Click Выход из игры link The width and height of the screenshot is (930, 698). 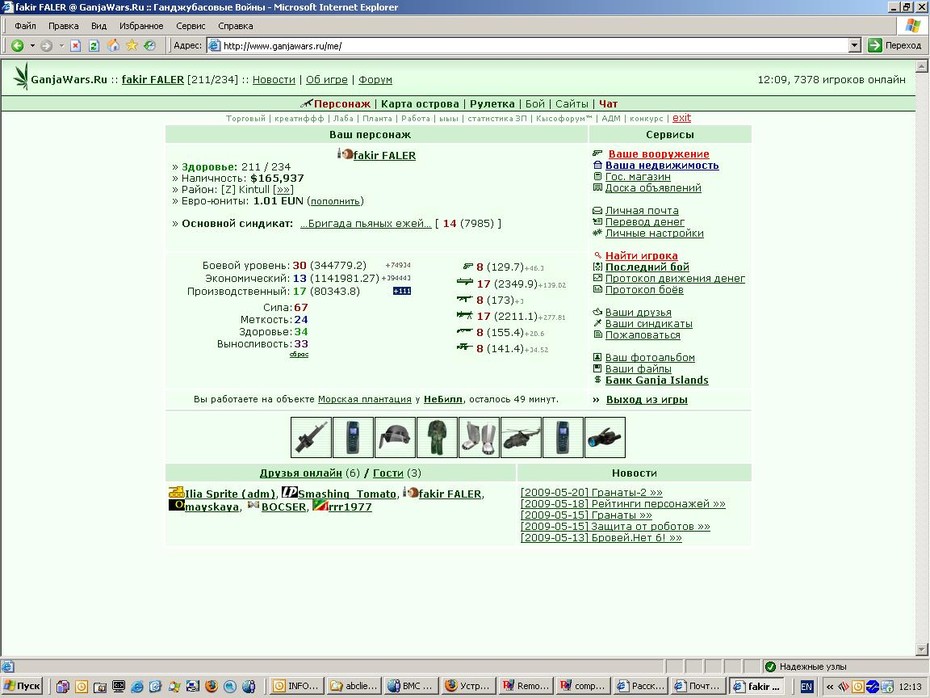coord(646,400)
